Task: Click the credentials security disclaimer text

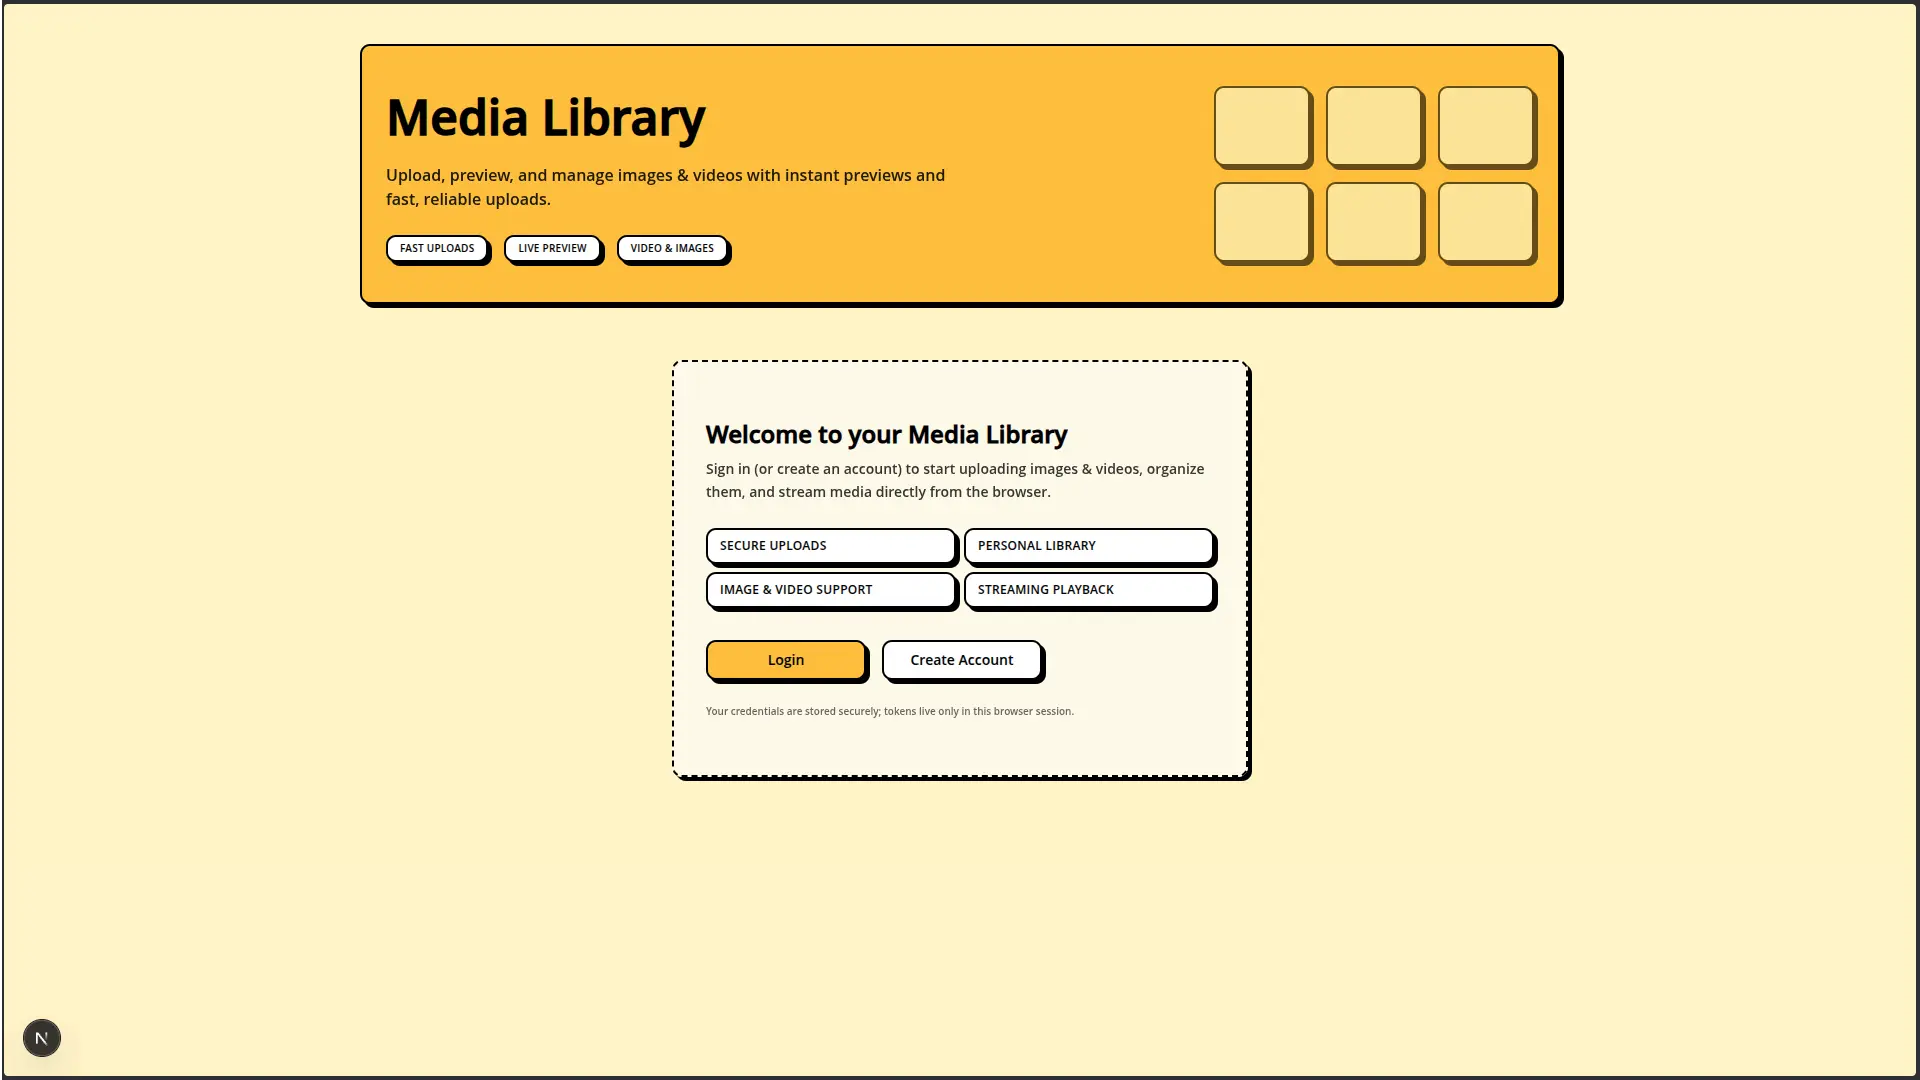Action: 888,711
